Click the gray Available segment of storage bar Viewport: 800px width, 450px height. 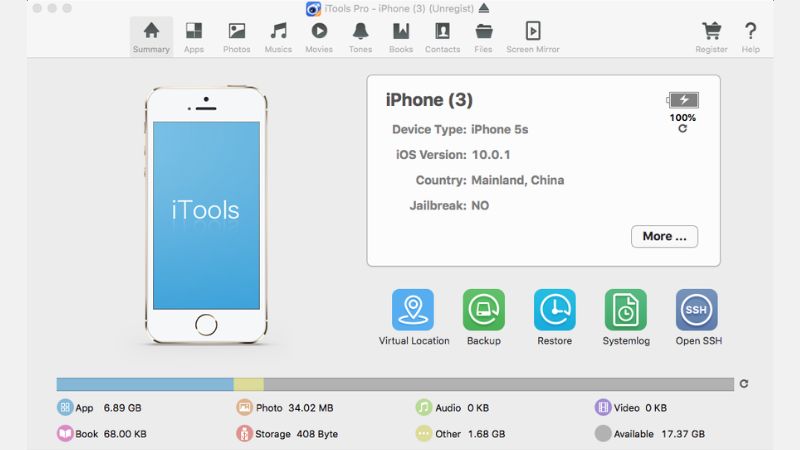[499, 384]
